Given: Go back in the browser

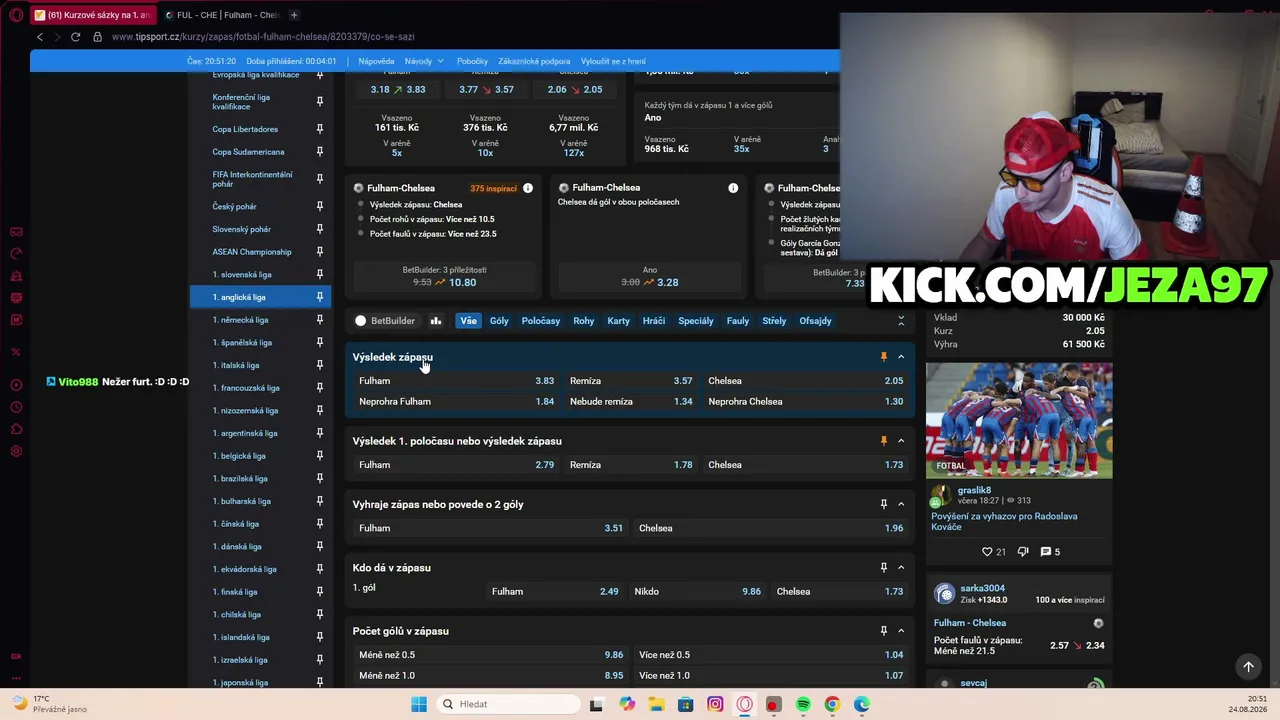Looking at the screenshot, I should click(40, 37).
